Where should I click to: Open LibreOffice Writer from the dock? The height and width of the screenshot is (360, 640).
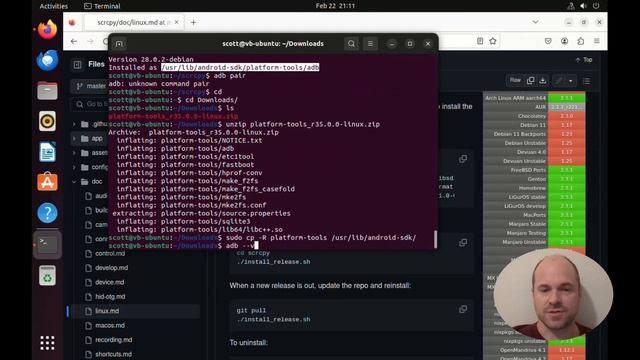coord(47,152)
